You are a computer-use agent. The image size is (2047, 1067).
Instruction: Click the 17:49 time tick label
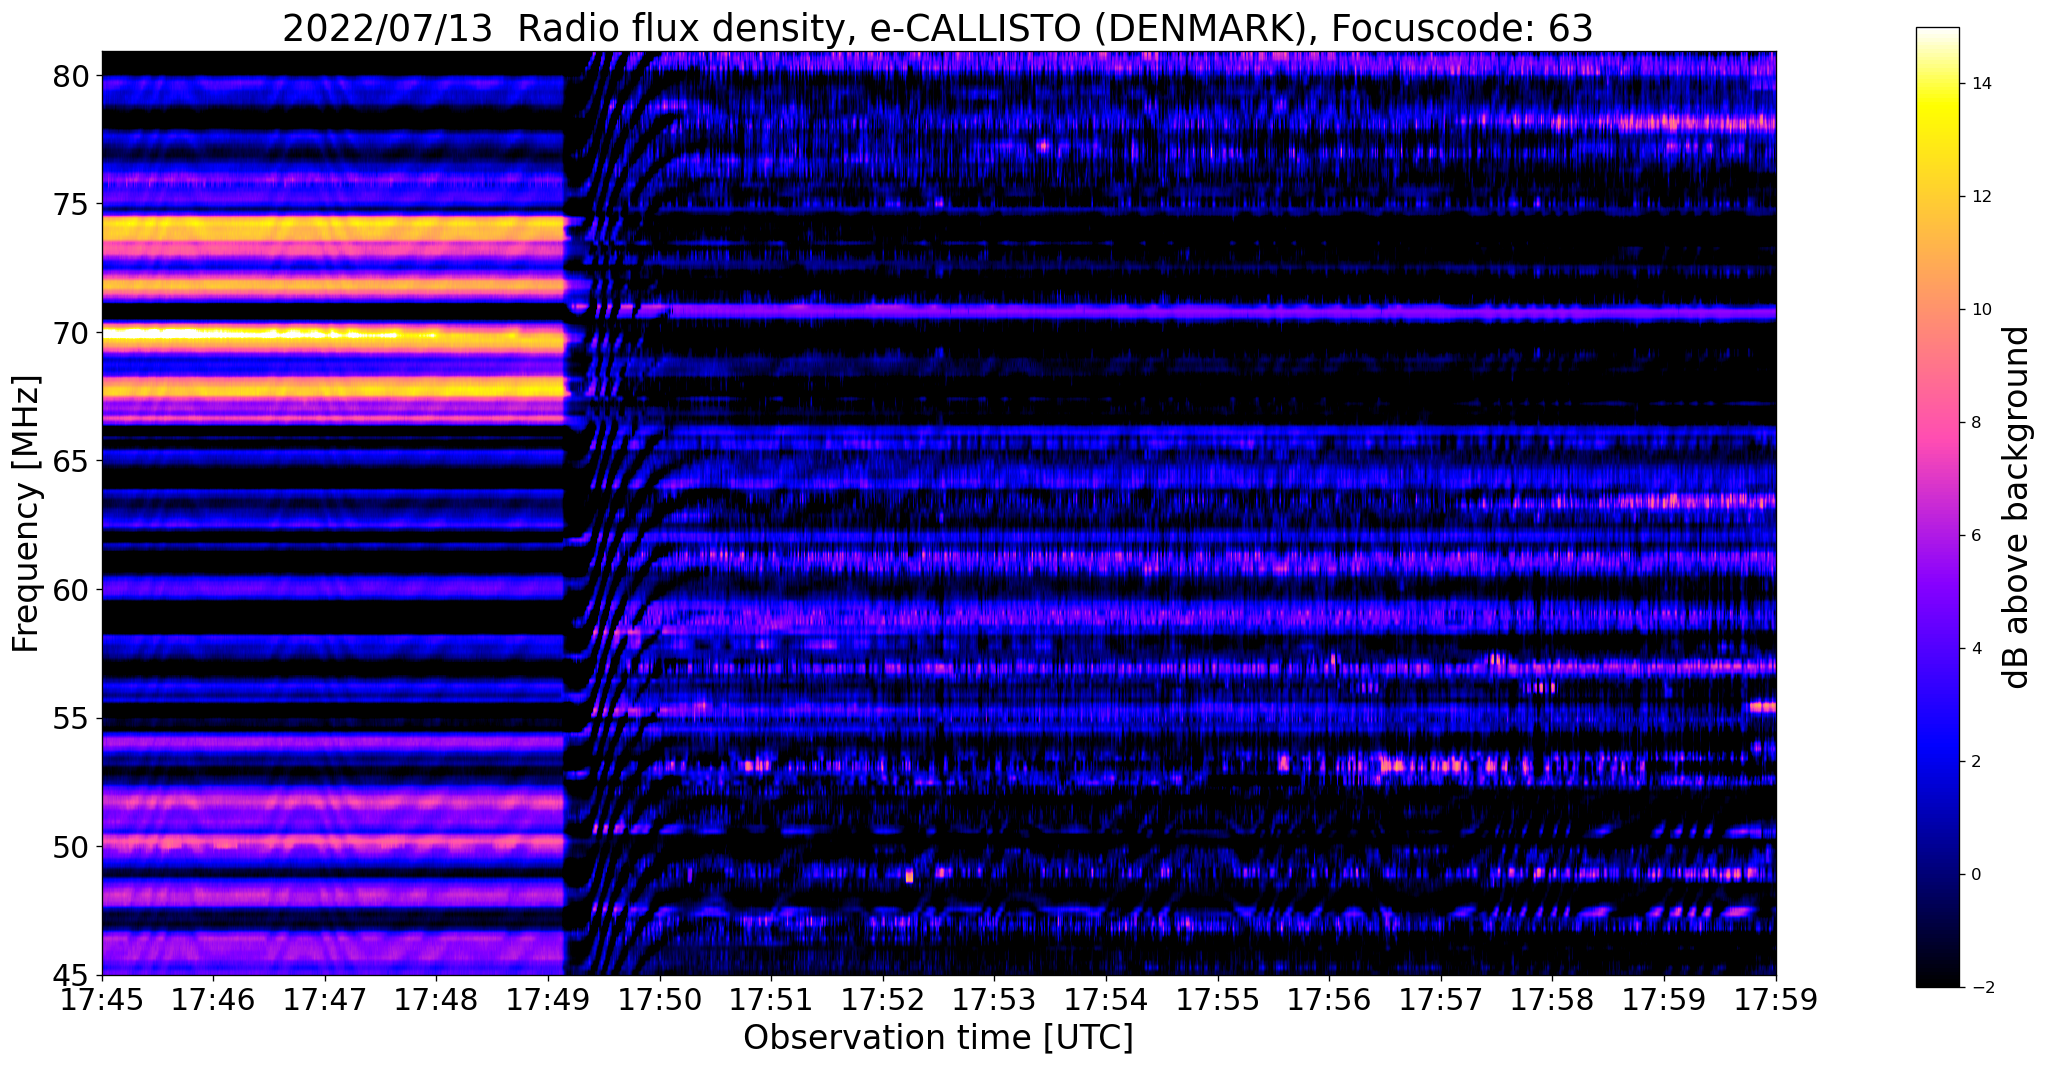click(x=548, y=1000)
